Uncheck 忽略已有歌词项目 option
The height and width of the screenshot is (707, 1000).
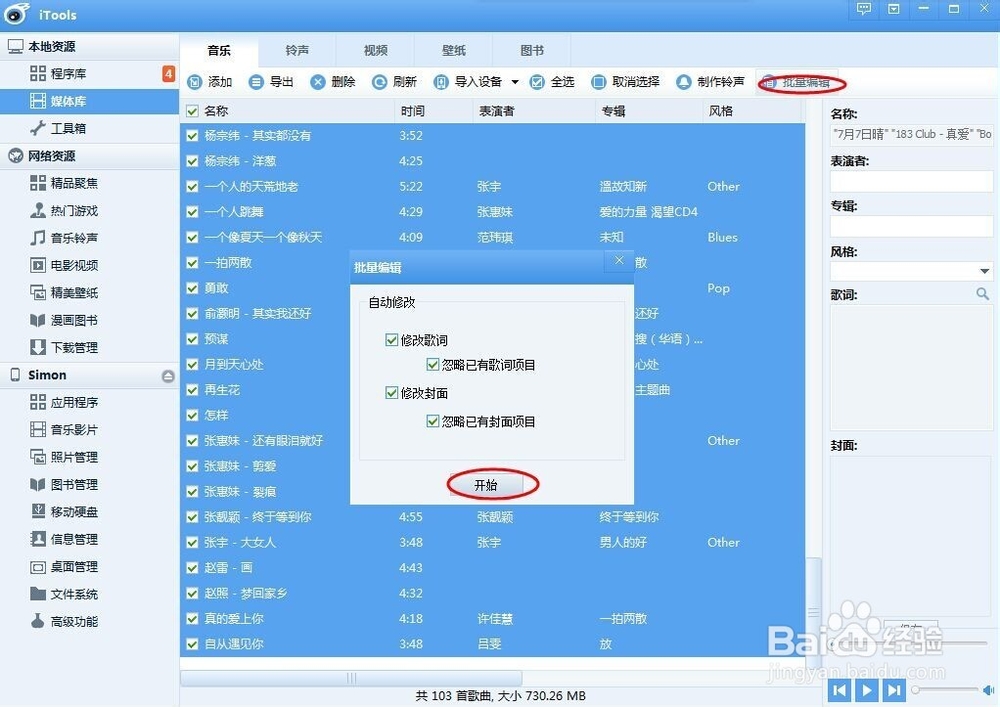(x=432, y=365)
